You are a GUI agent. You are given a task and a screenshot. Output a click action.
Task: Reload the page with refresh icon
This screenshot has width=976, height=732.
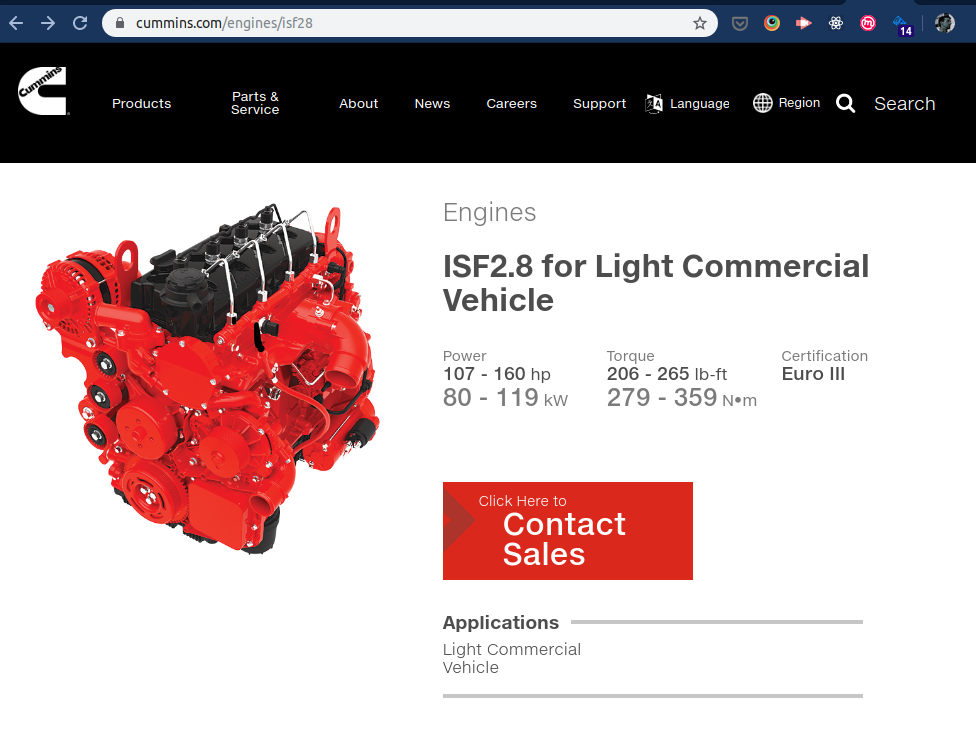80,23
